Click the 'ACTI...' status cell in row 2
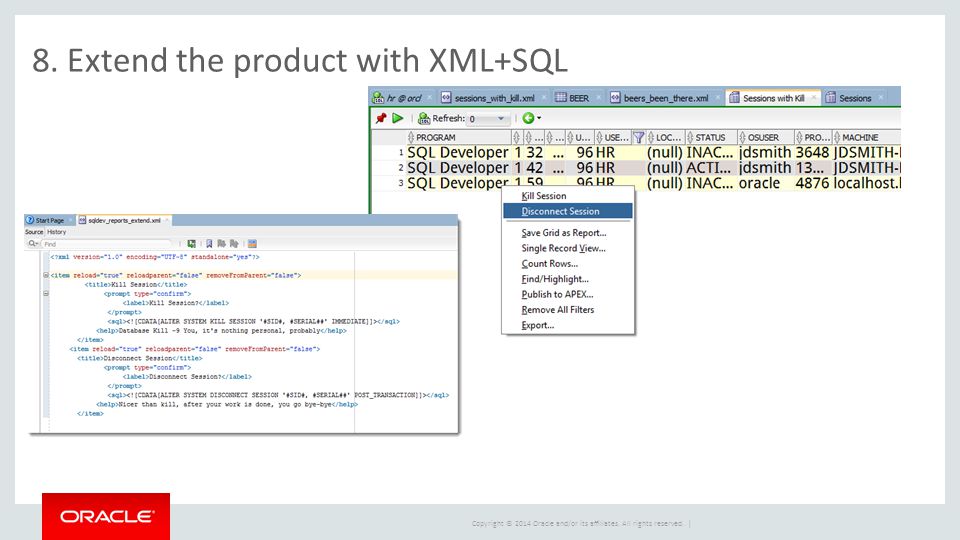The width and height of the screenshot is (960, 540). [x=710, y=168]
